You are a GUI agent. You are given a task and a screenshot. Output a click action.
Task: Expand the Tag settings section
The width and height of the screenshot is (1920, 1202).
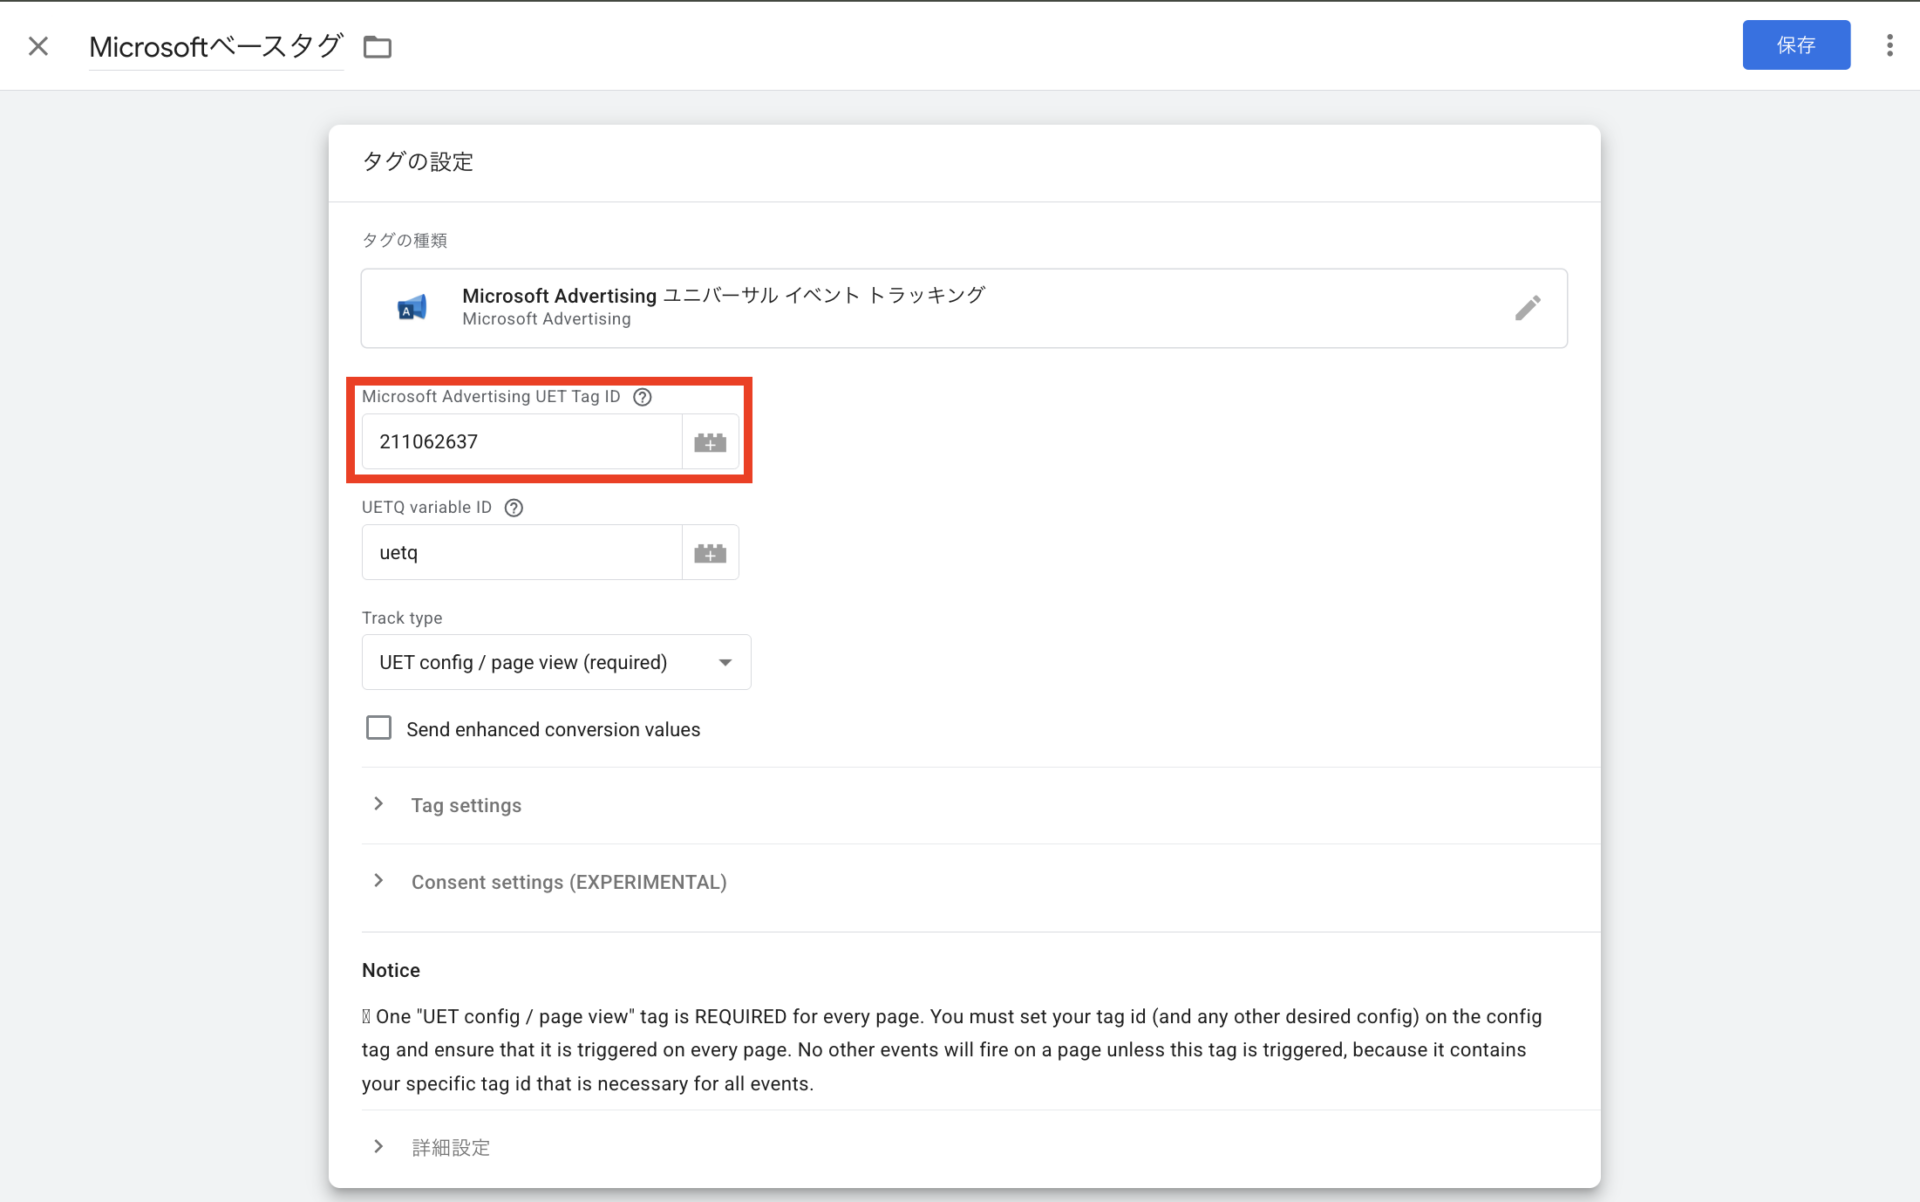coord(466,805)
